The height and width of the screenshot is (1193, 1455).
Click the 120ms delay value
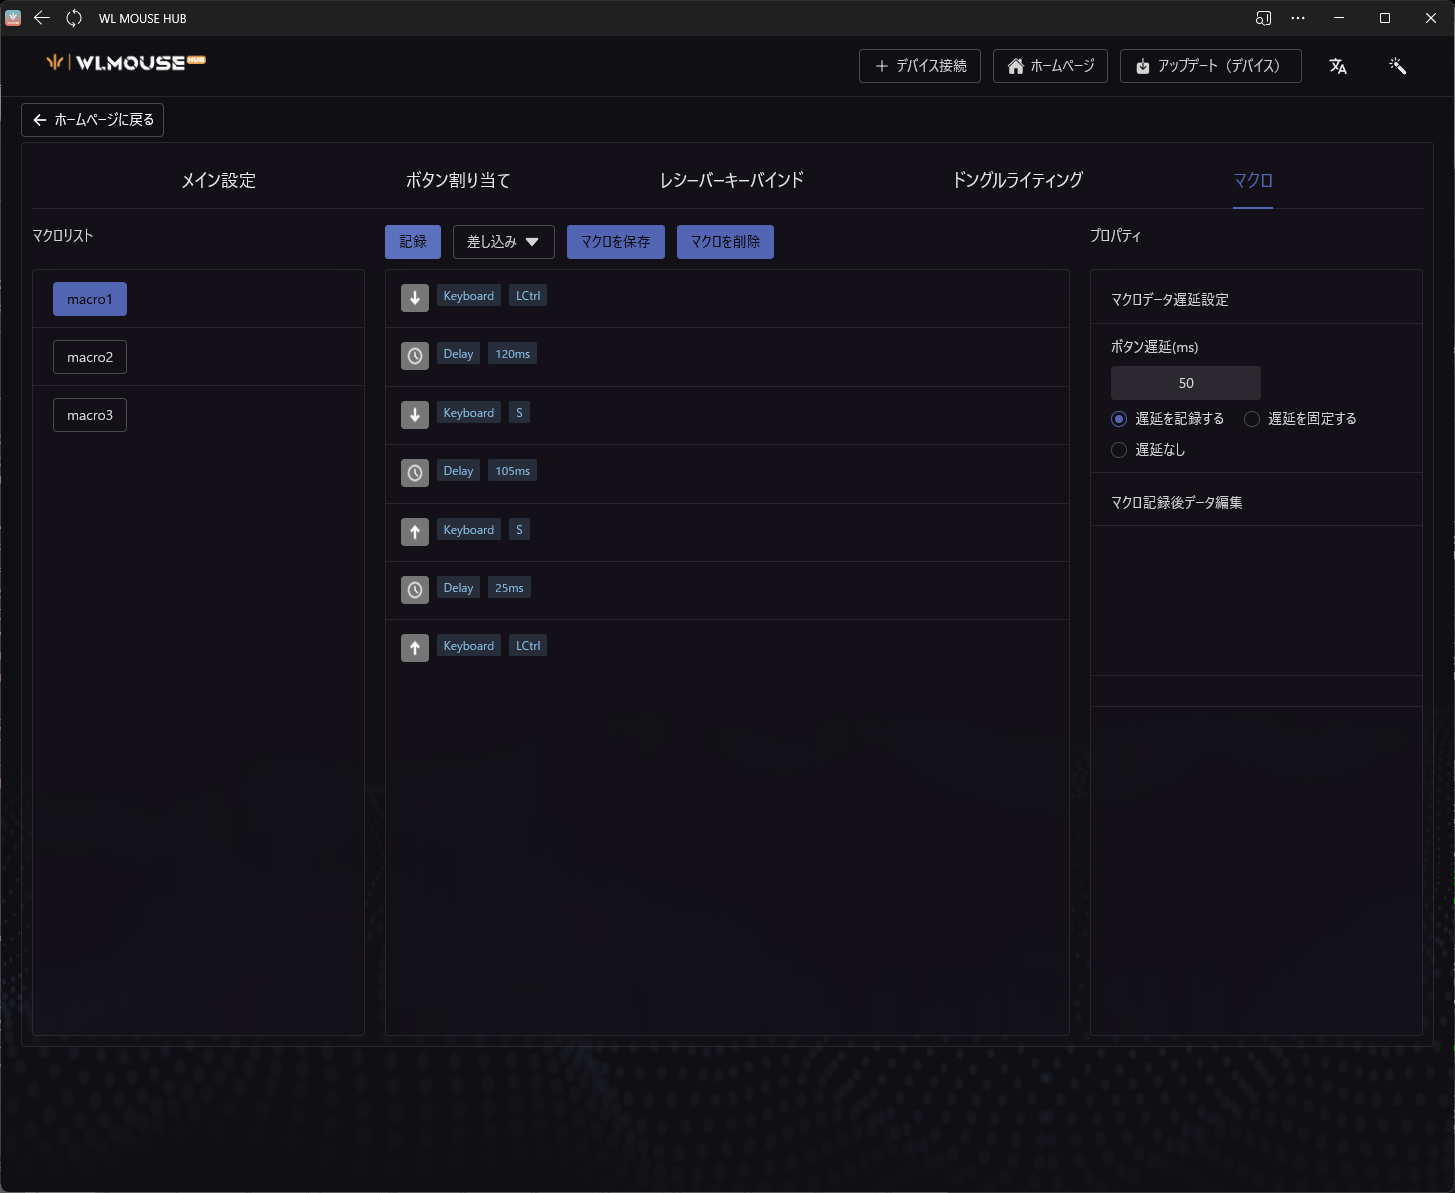513,354
